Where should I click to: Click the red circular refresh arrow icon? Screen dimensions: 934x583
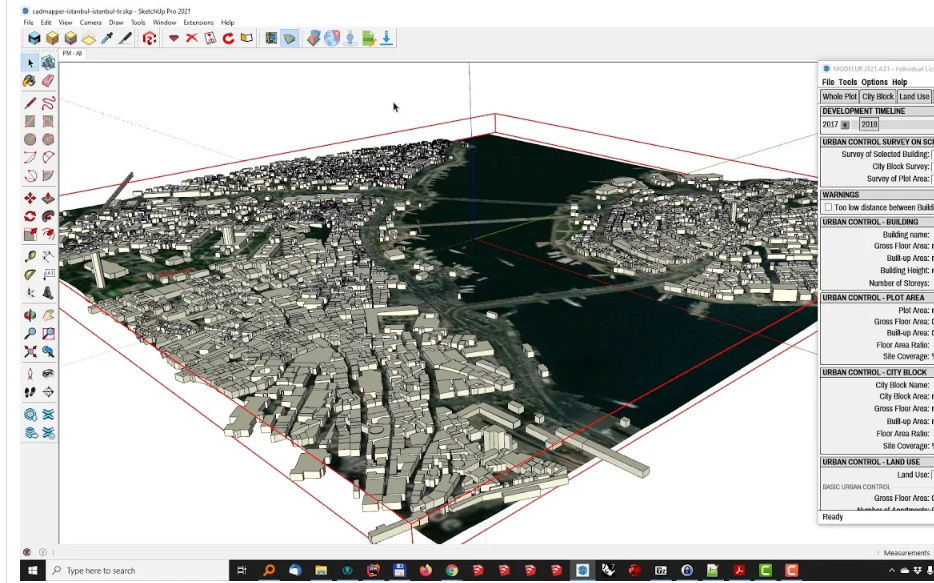tap(228, 38)
